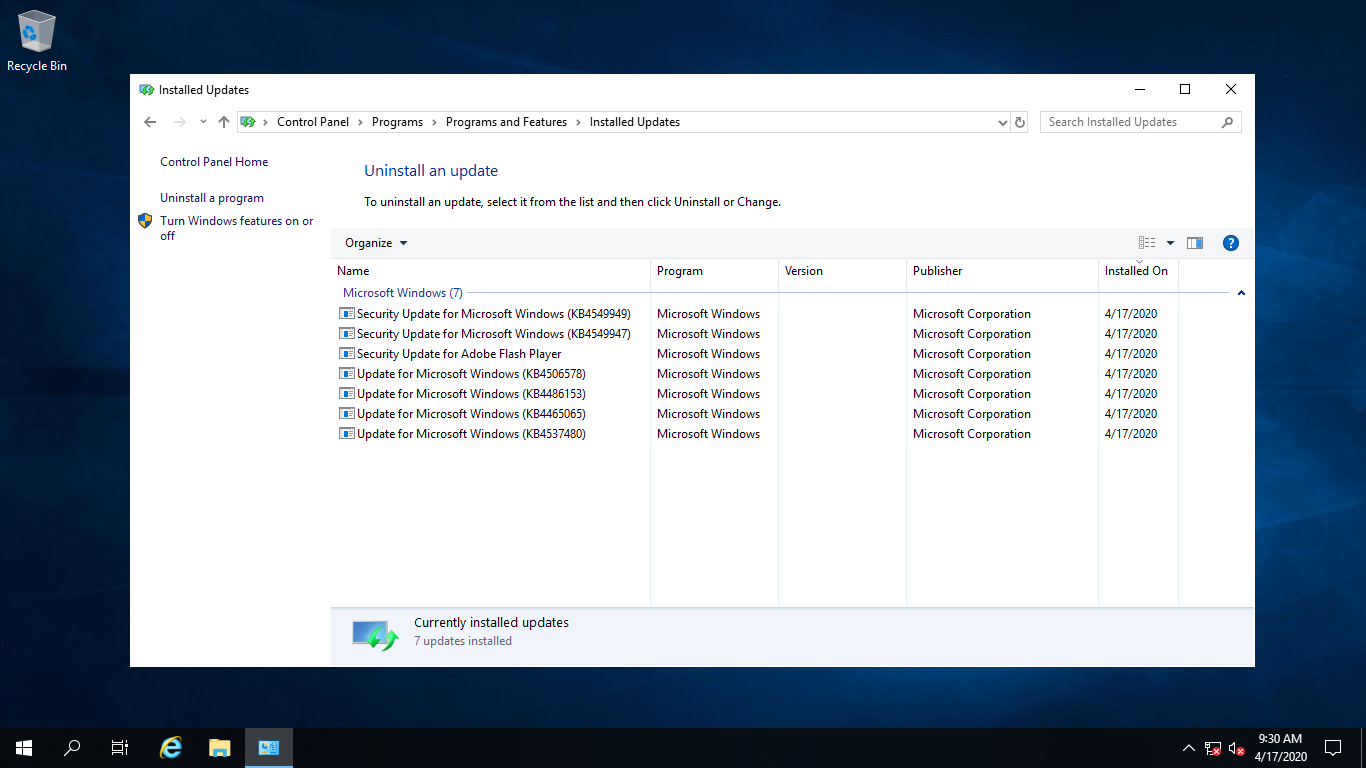The width and height of the screenshot is (1366, 768).
Task: Click the taskbar Search icon
Action: point(72,748)
